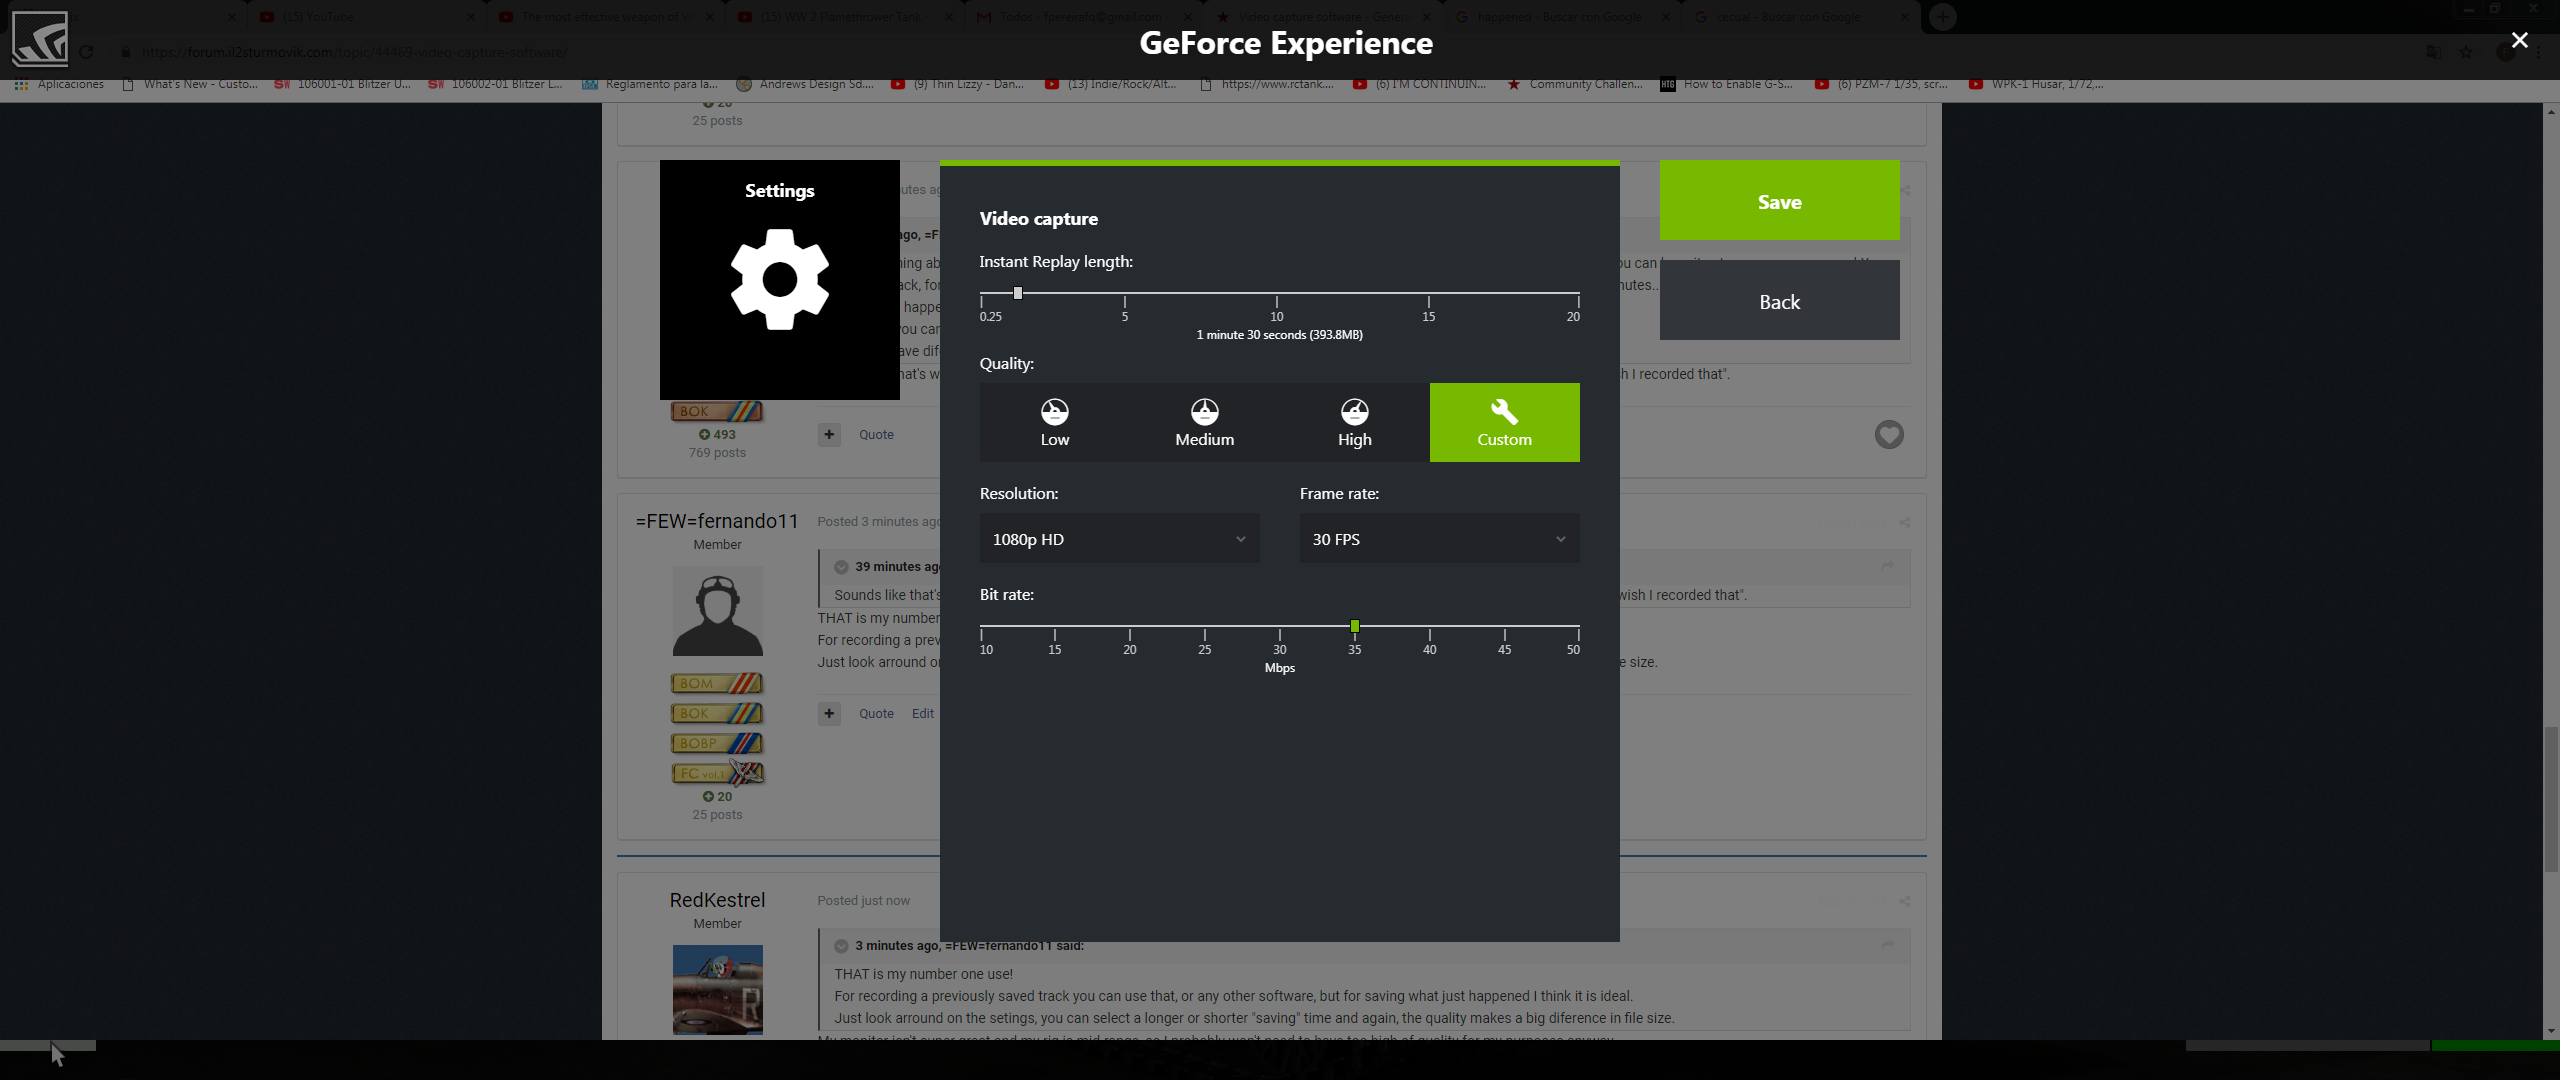Click the Save button
Image resolution: width=2560 pixels, height=1080 pixels.
[1779, 201]
